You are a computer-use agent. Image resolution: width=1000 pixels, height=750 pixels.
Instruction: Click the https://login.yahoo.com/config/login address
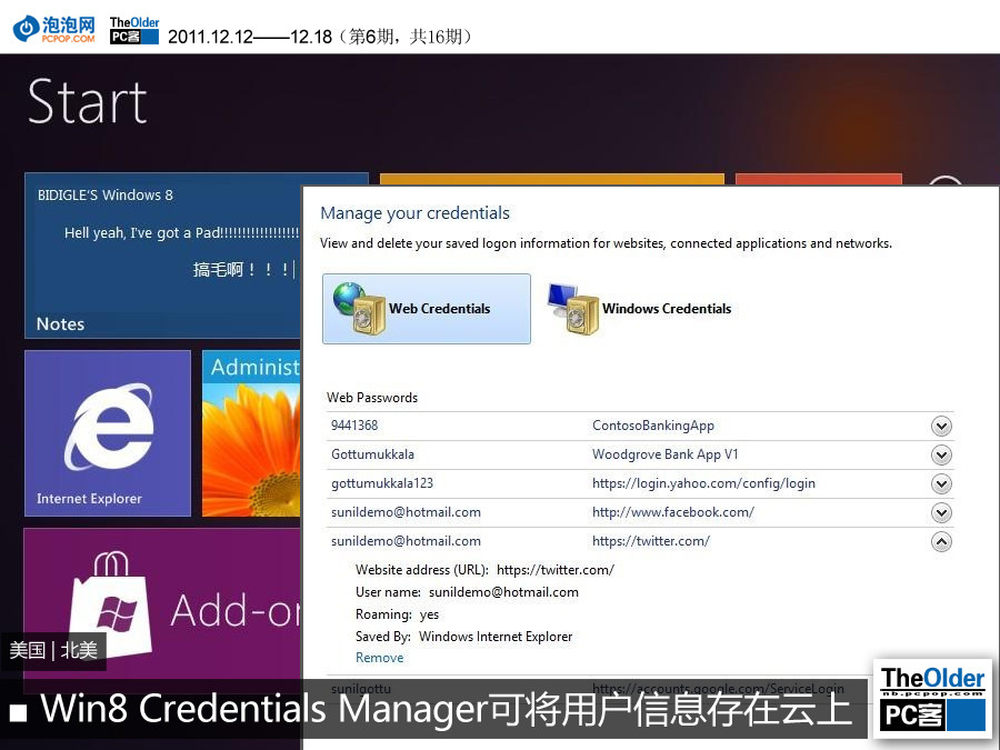pyautogui.click(x=703, y=483)
